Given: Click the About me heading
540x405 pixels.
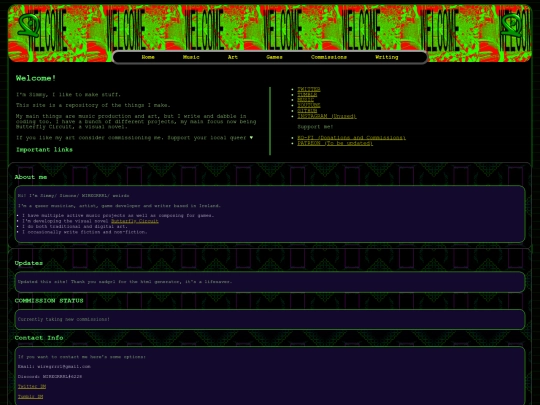Looking at the screenshot, I should [x=31, y=177].
